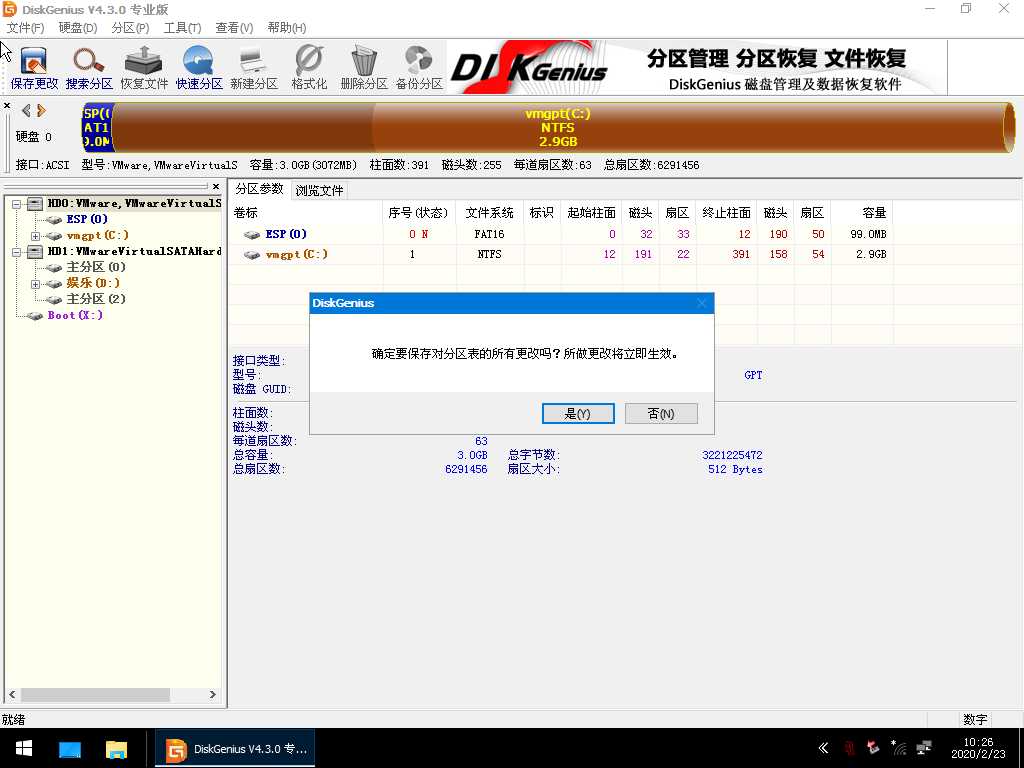The image size is (1024, 768).
Task: Select 主分区(2) in the tree
Action: 96,298
